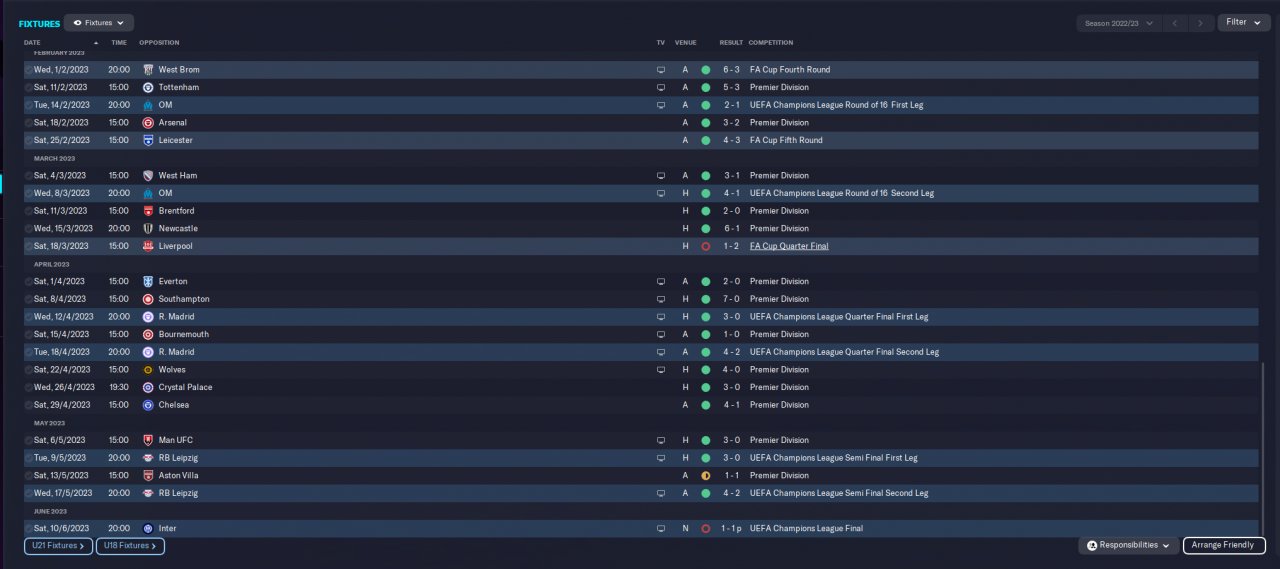
Task: Sort by the Result column header
Action: [731, 43]
